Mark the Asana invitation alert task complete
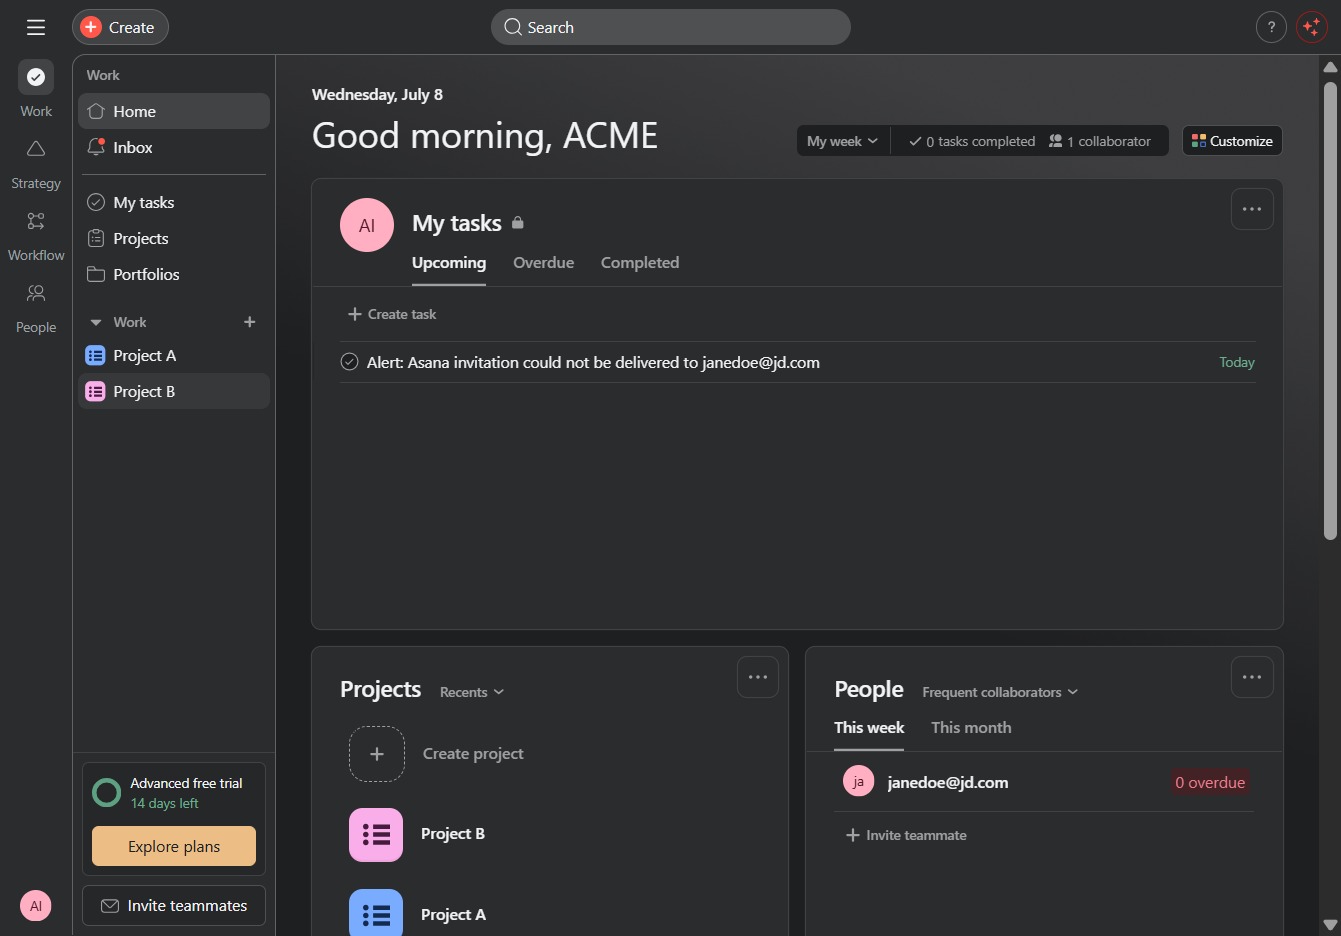The height and width of the screenshot is (936, 1341). pyautogui.click(x=349, y=362)
